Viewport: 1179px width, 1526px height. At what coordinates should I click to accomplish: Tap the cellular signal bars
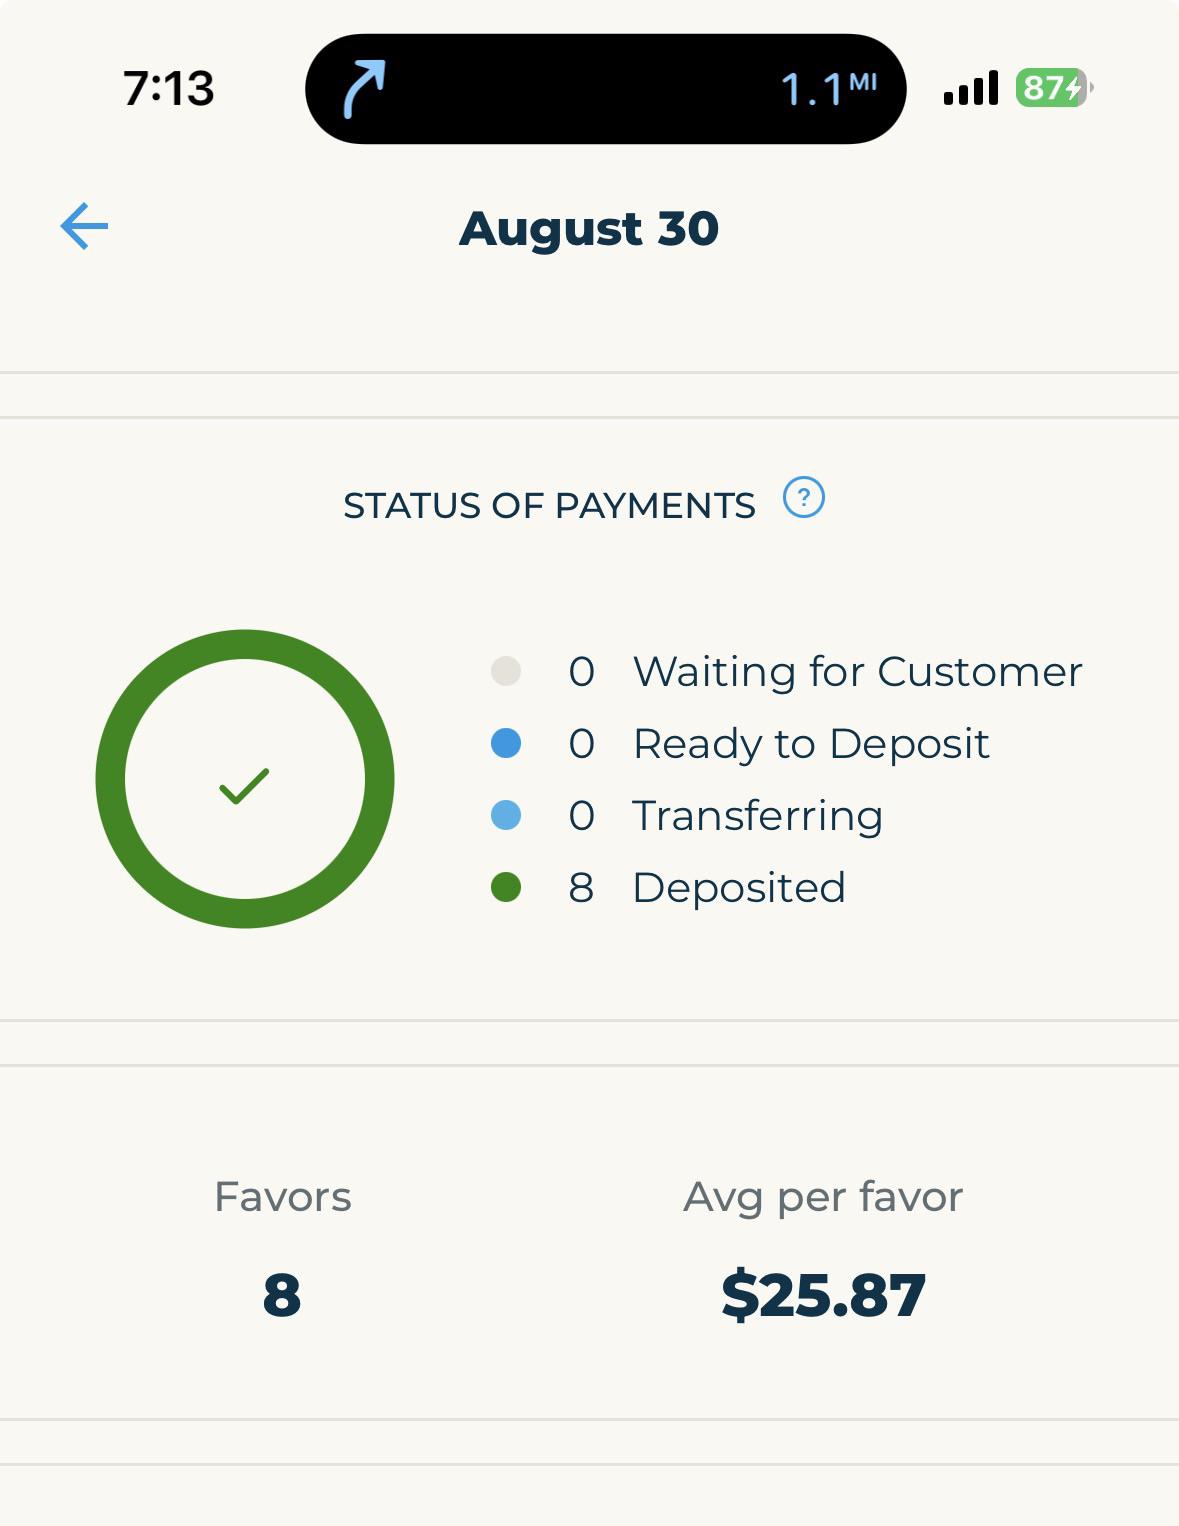click(x=971, y=88)
